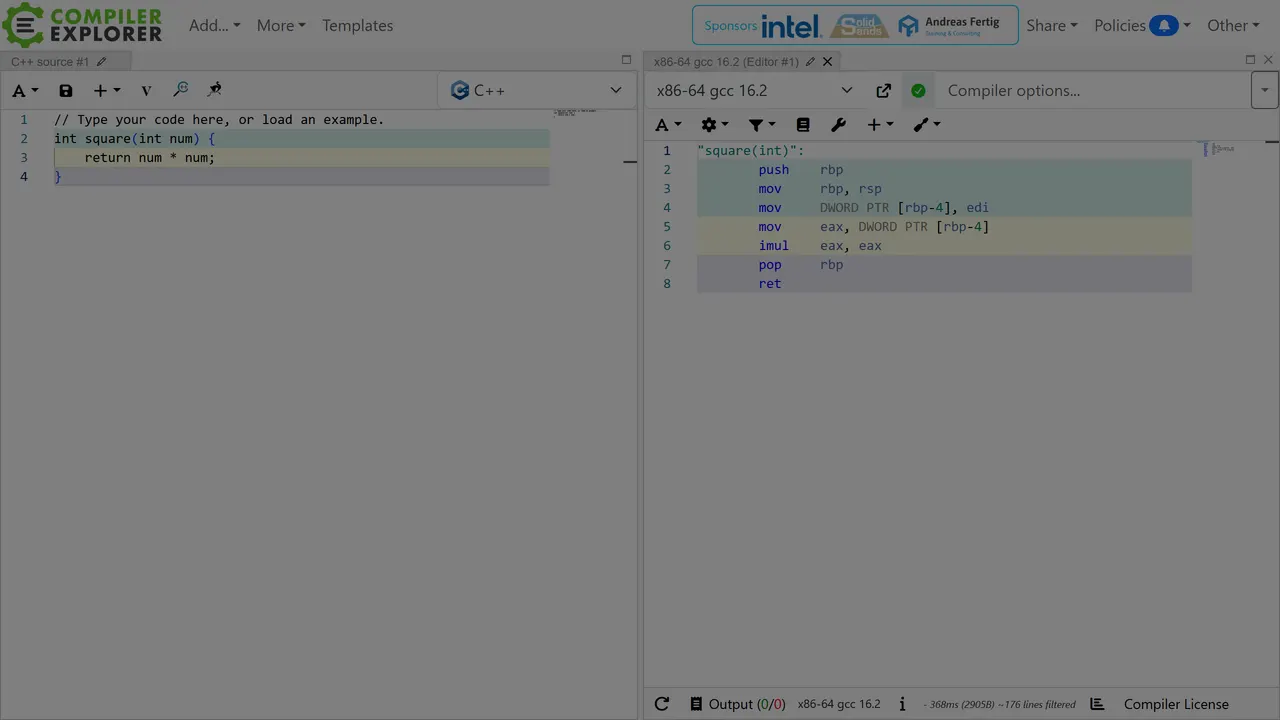Open the source pane Add new dropdown
The height and width of the screenshot is (720, 1280).
107,90
